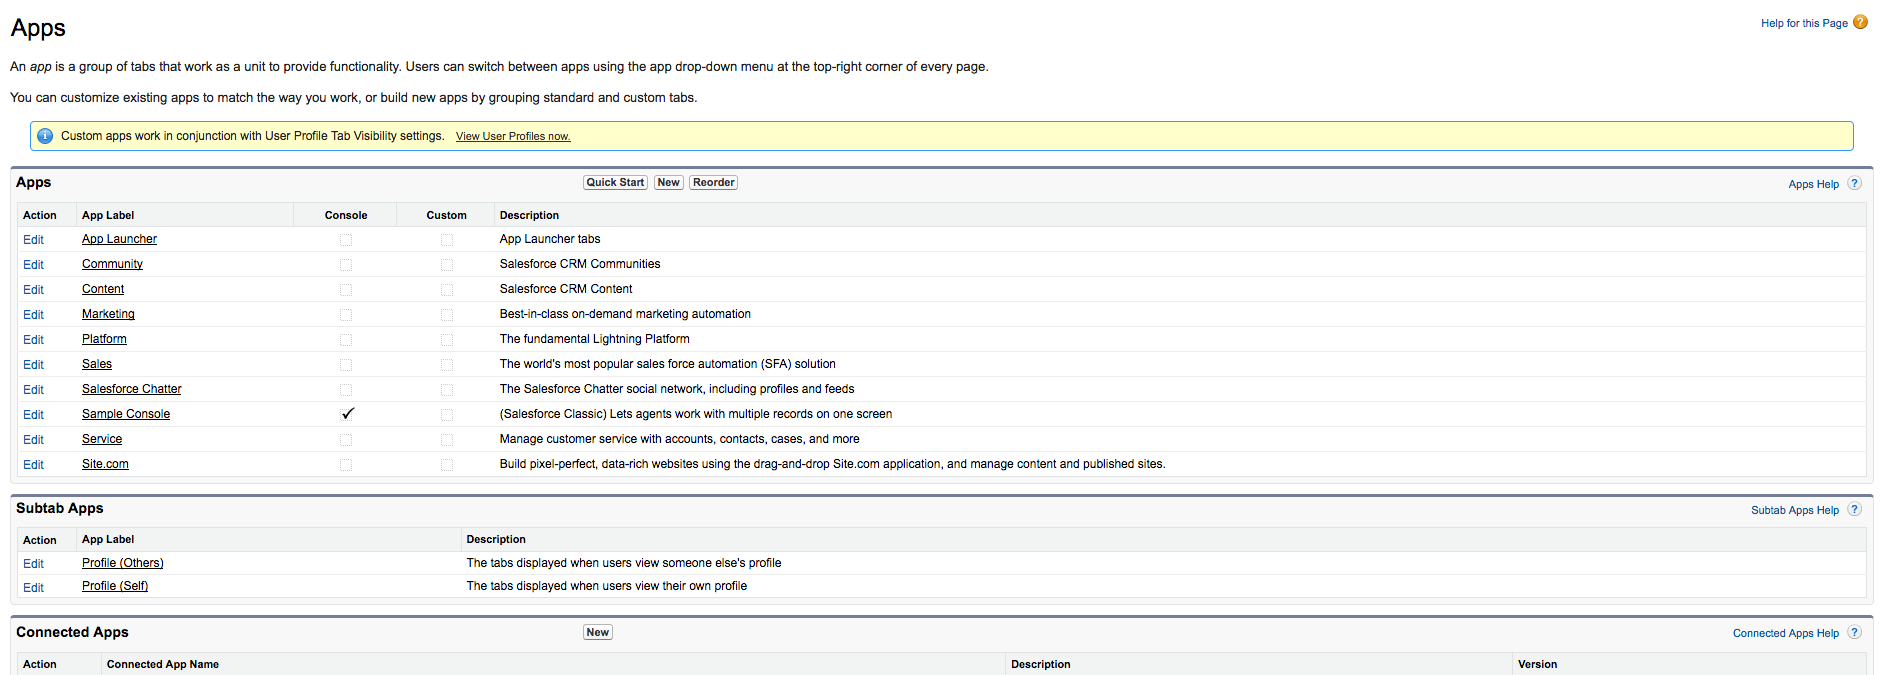Open the Service app label link
This screenshot has width=1881, height=675.
tap(102, 439)
